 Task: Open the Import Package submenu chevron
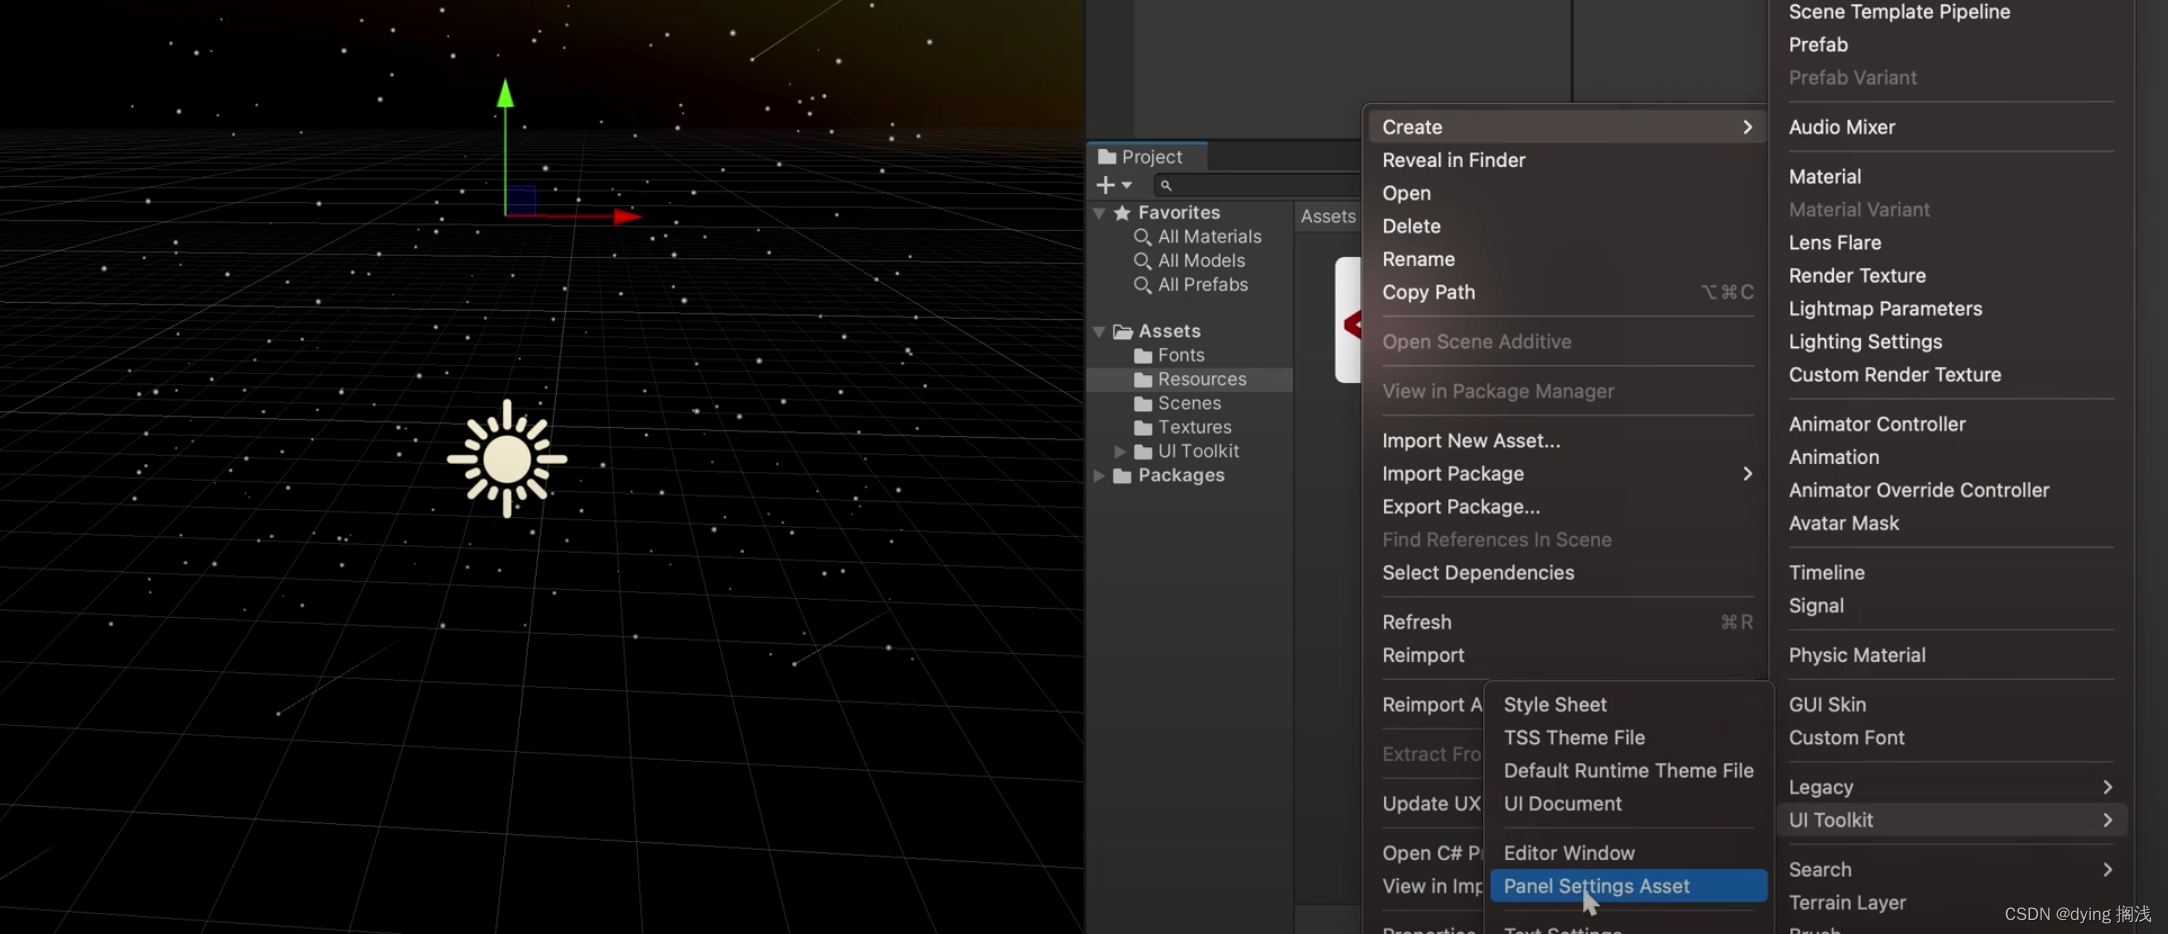coord(1747,473)
